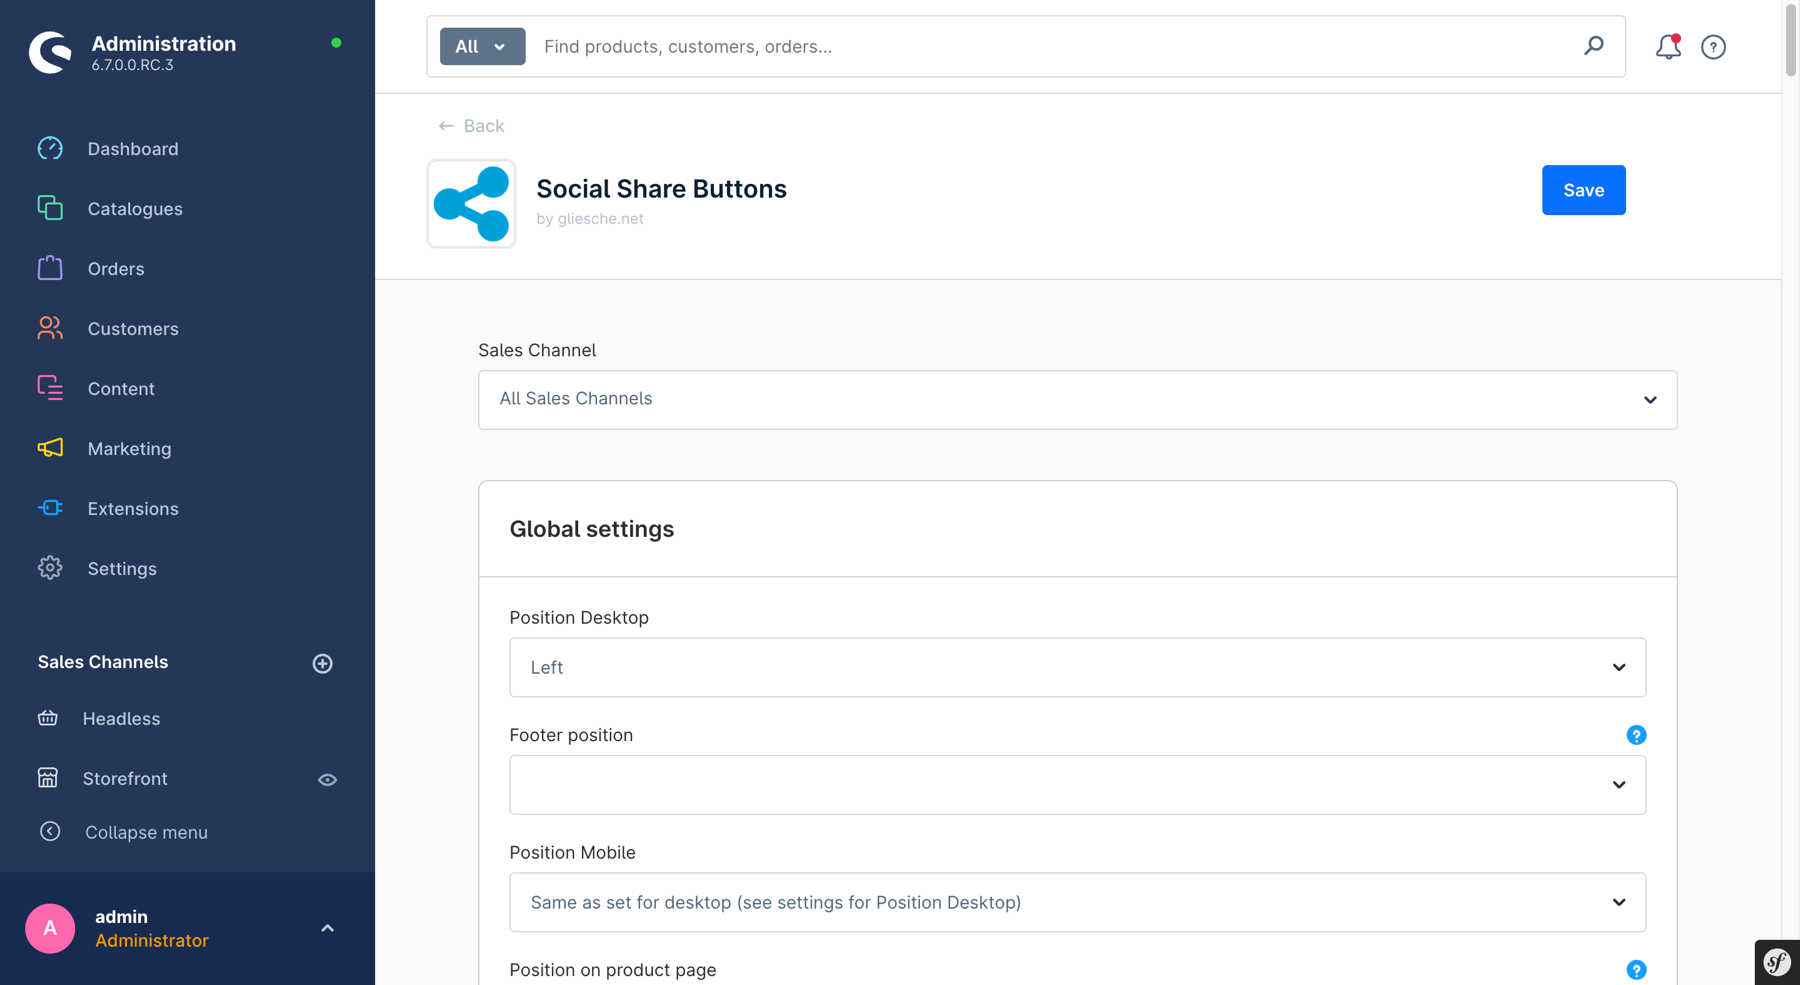
Task: Open the notifications bell
Action: pyautogui.click(x=1667, y=47)
